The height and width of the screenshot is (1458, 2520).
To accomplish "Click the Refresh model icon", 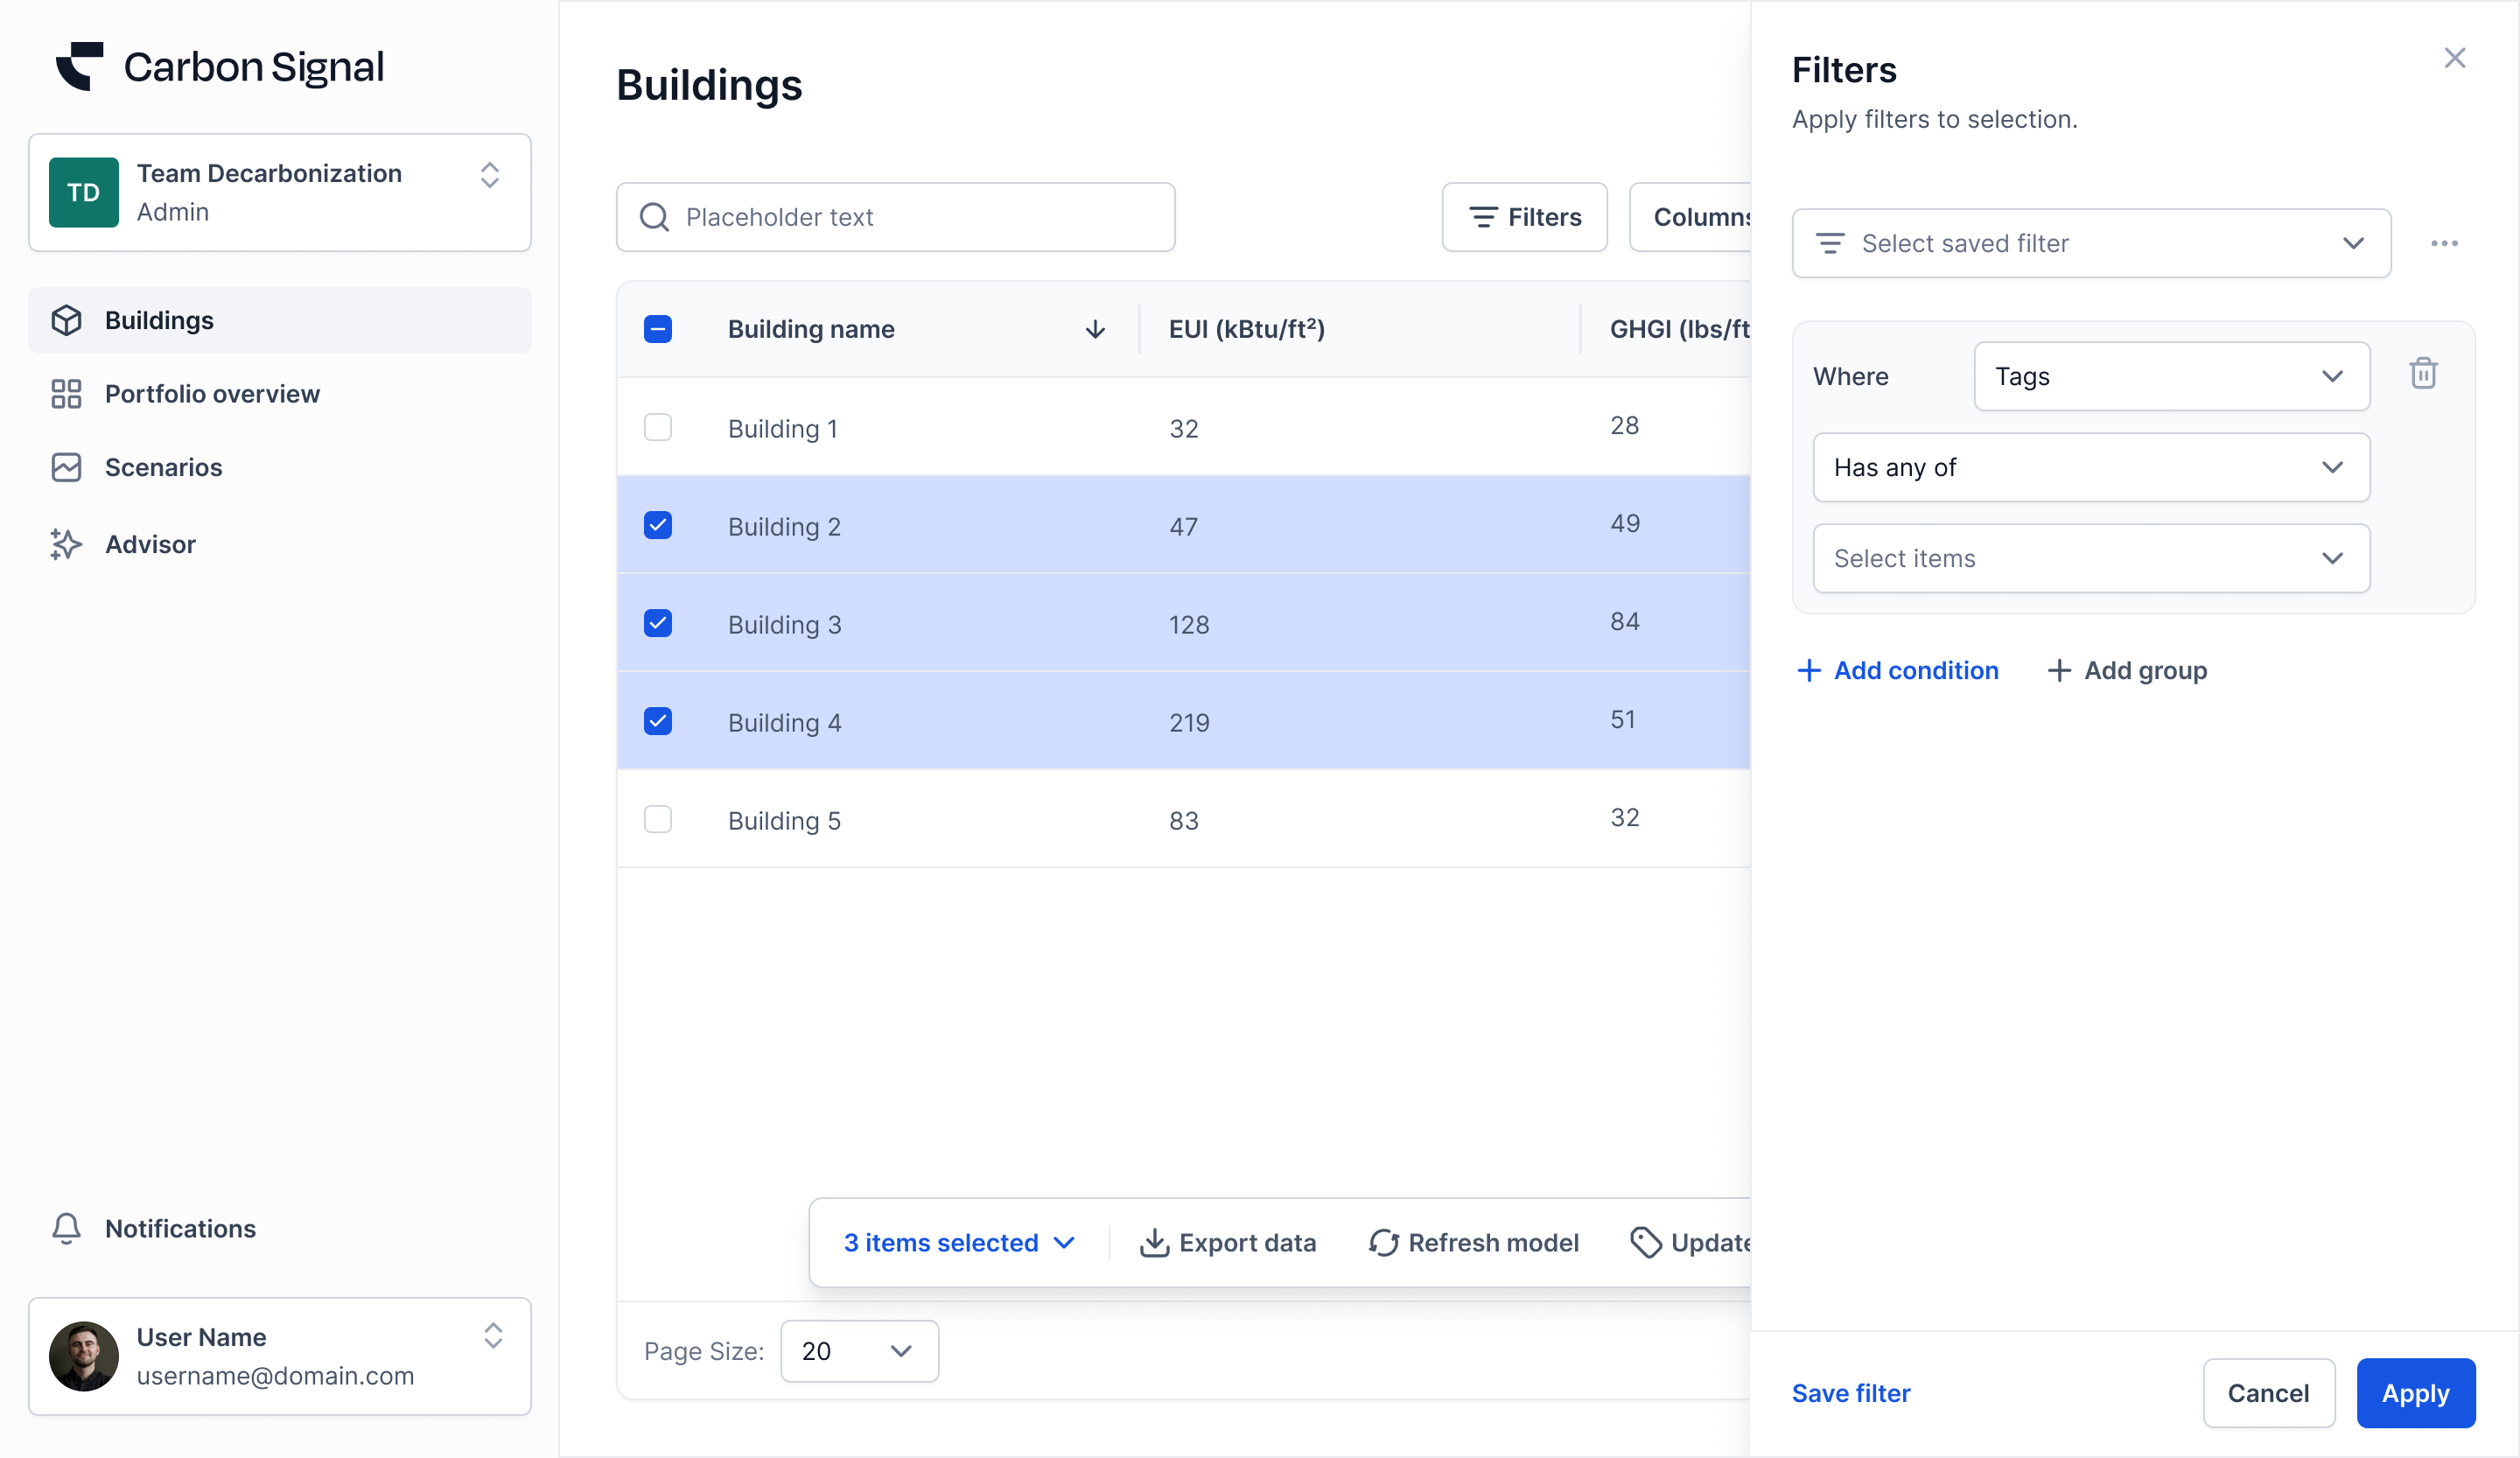I will (x=1383, y=1242).
